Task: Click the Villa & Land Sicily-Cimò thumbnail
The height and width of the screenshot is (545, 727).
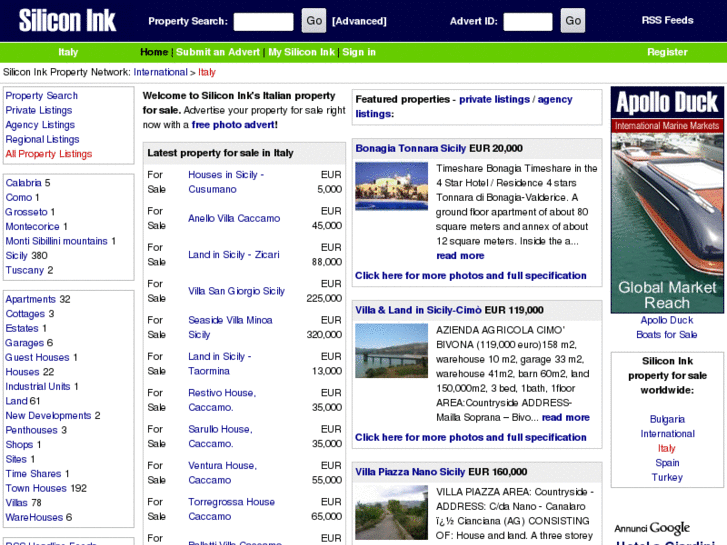Action: (392, 351)
